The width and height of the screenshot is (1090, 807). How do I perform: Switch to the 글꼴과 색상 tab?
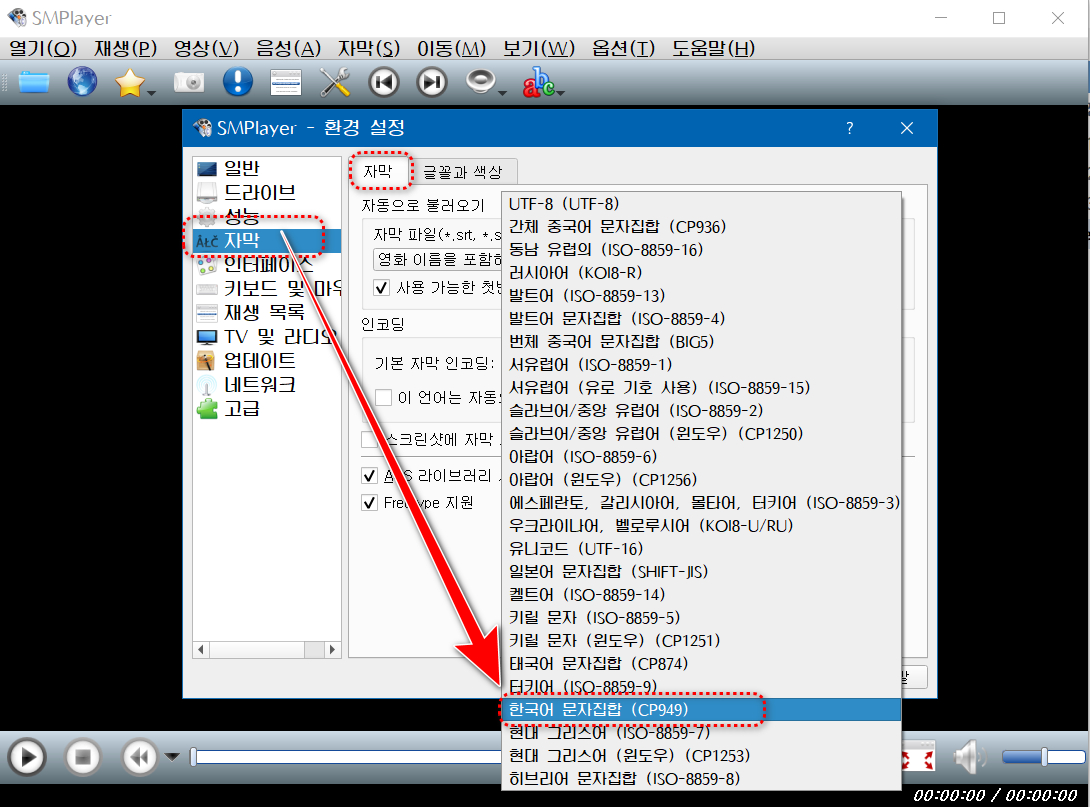463,172
